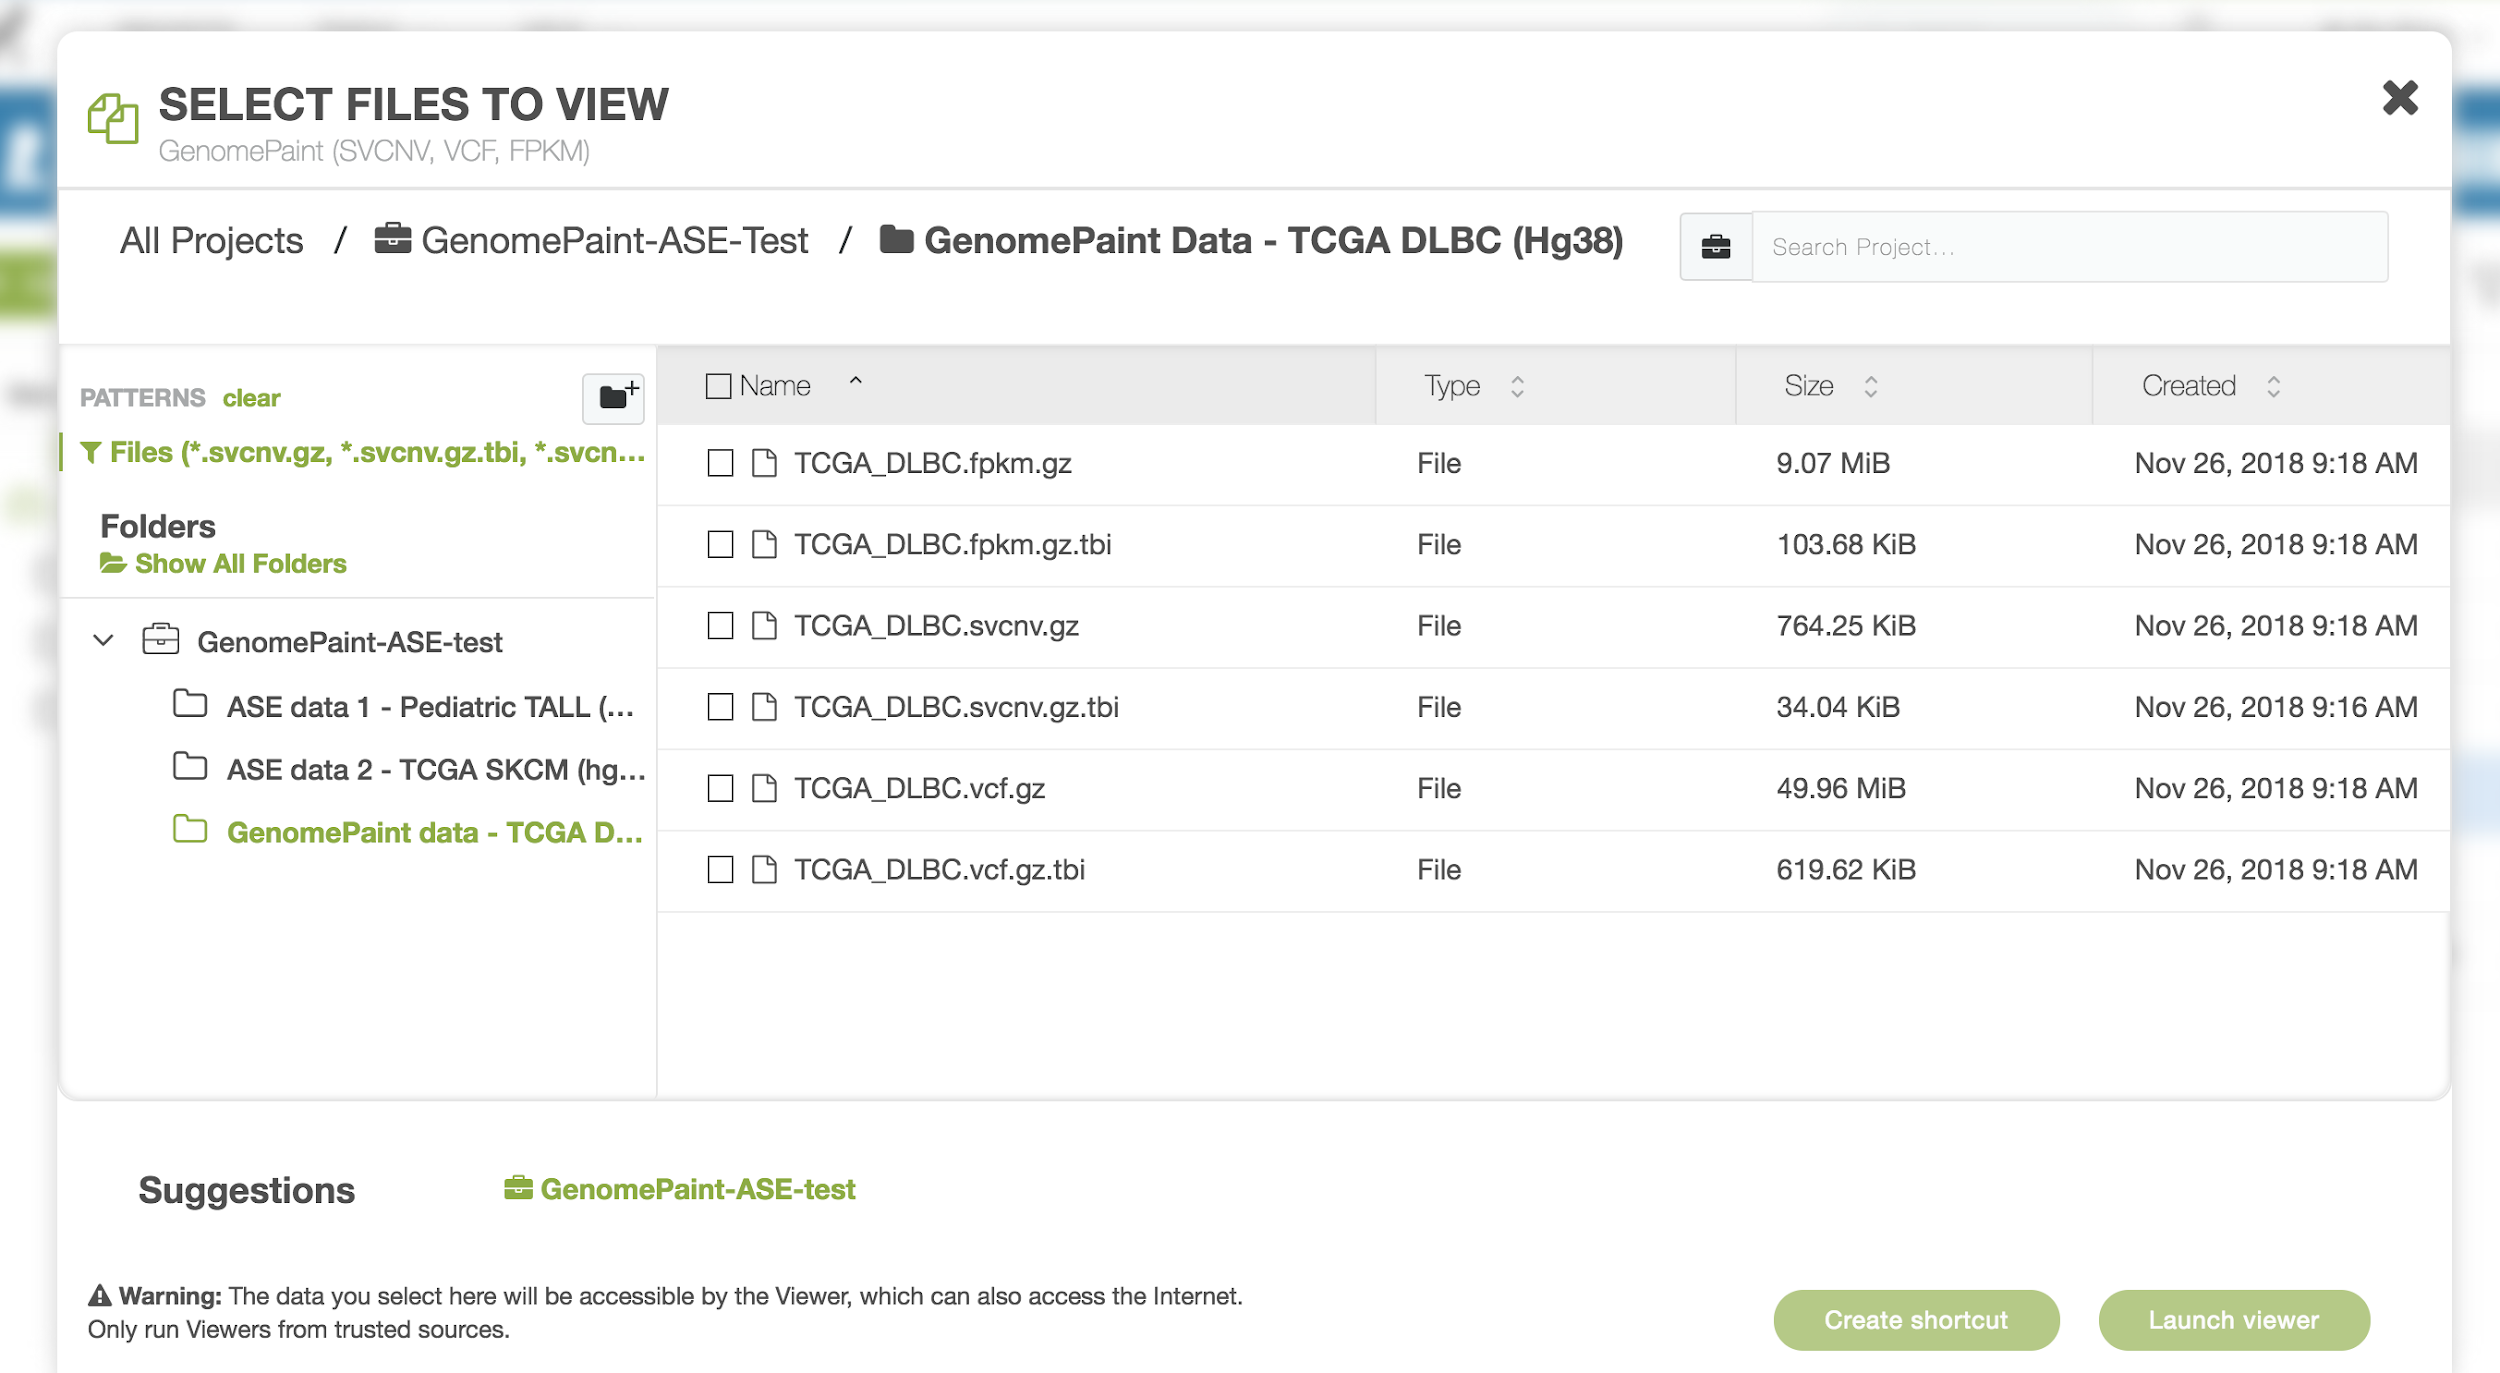The height and width of the screenshot is (1373, 2500).
Task: Focus the Search Project input field
Action: [x=2070, y=246]
